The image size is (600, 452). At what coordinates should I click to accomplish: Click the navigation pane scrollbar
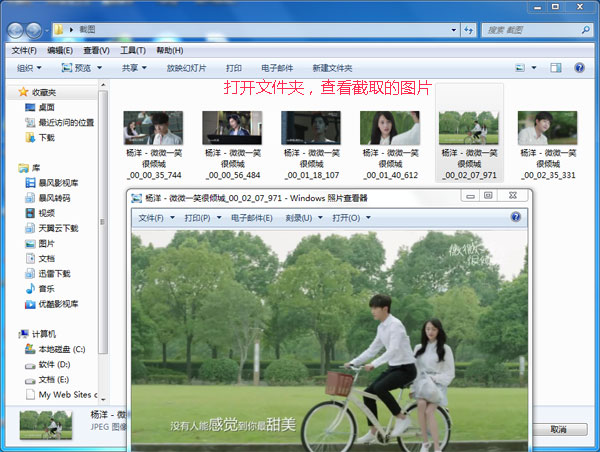[103, 222]
